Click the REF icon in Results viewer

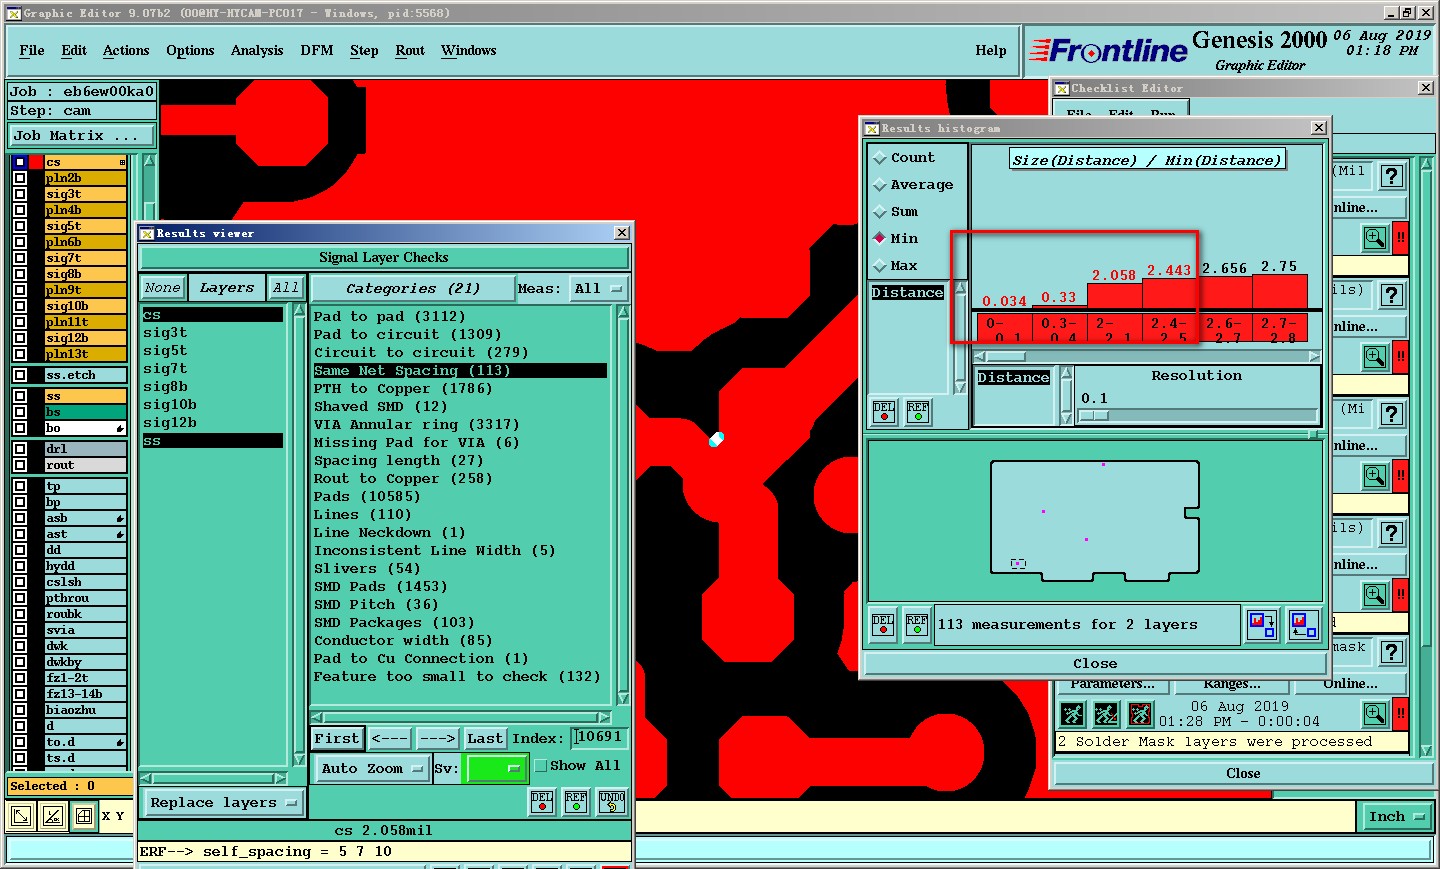click(576, 802)
